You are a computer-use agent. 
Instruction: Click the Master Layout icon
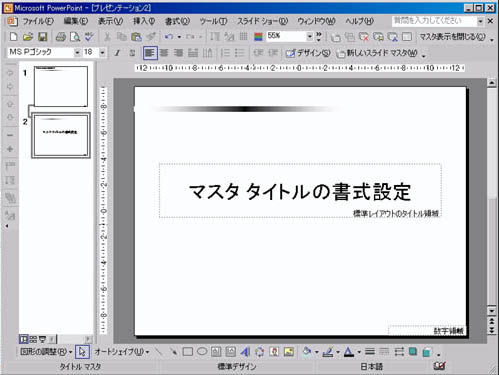tap(407, 37)
